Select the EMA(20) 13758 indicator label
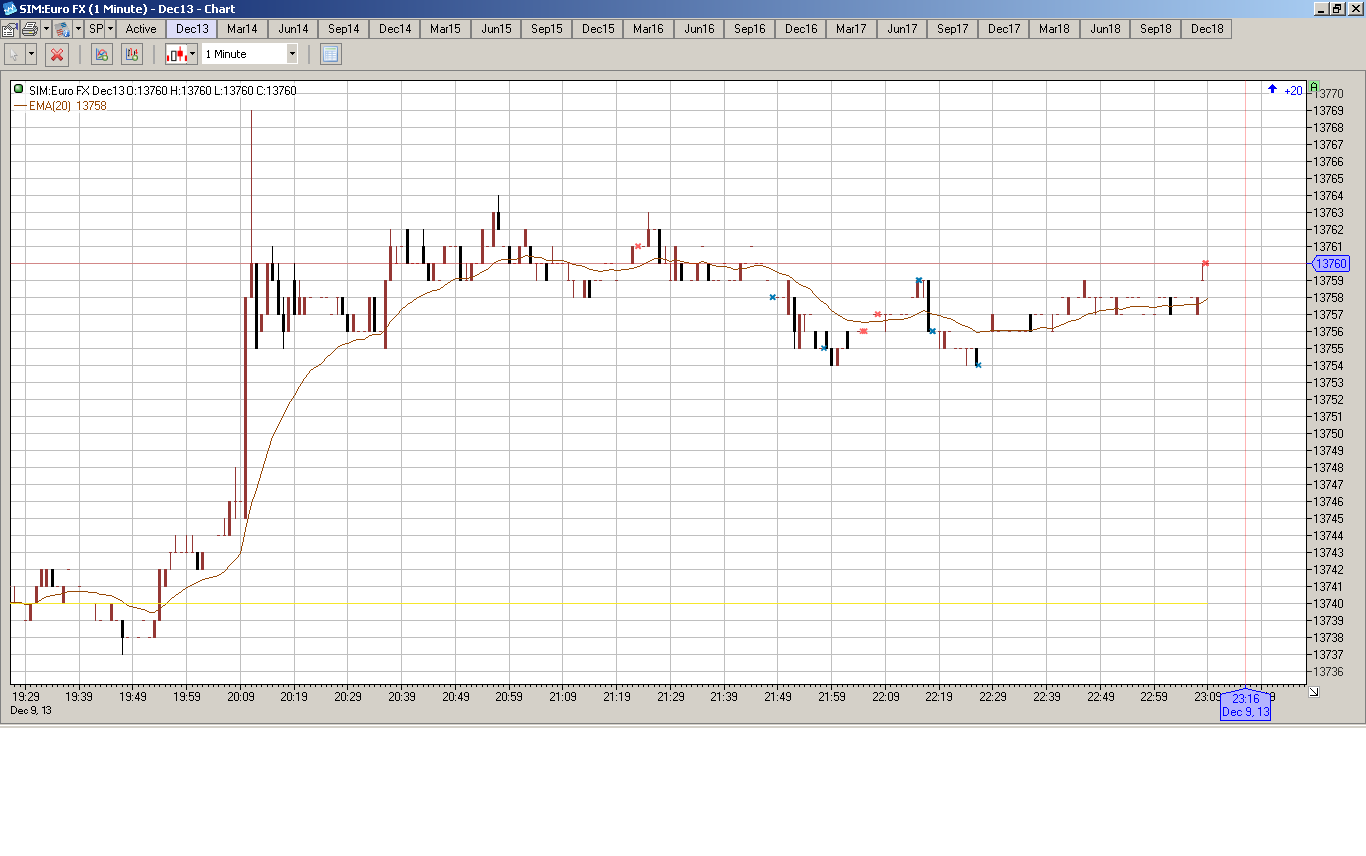This screenshot has width=1366, height=856. (67, 105)
